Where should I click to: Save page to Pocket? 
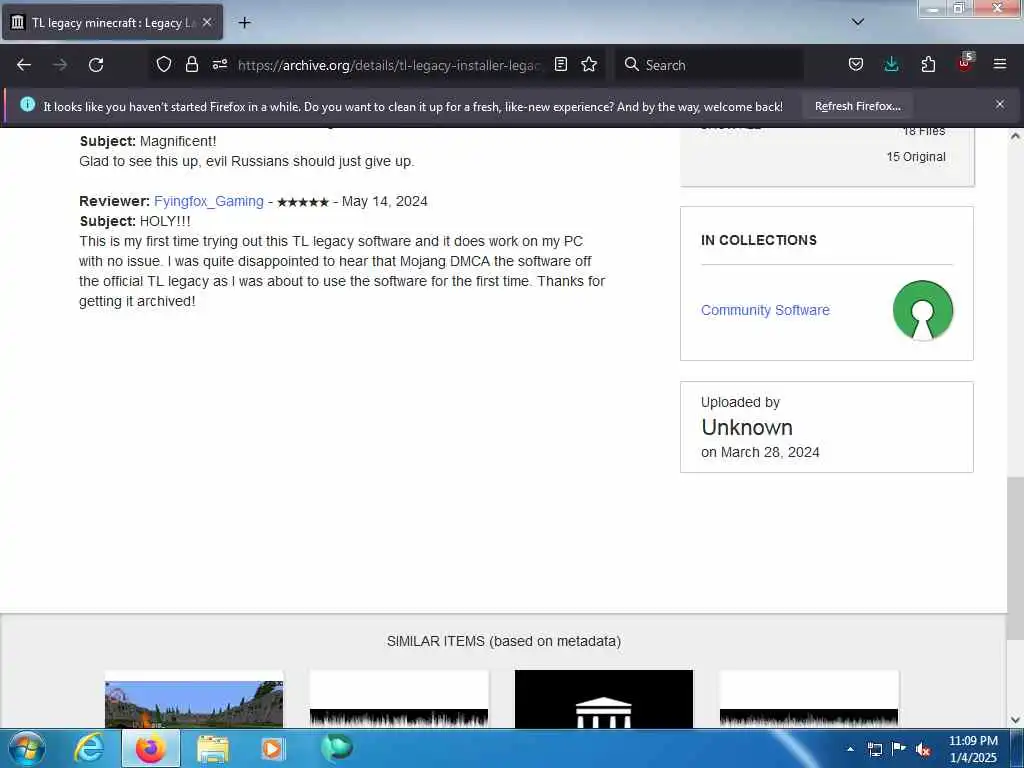pos(856,64)
